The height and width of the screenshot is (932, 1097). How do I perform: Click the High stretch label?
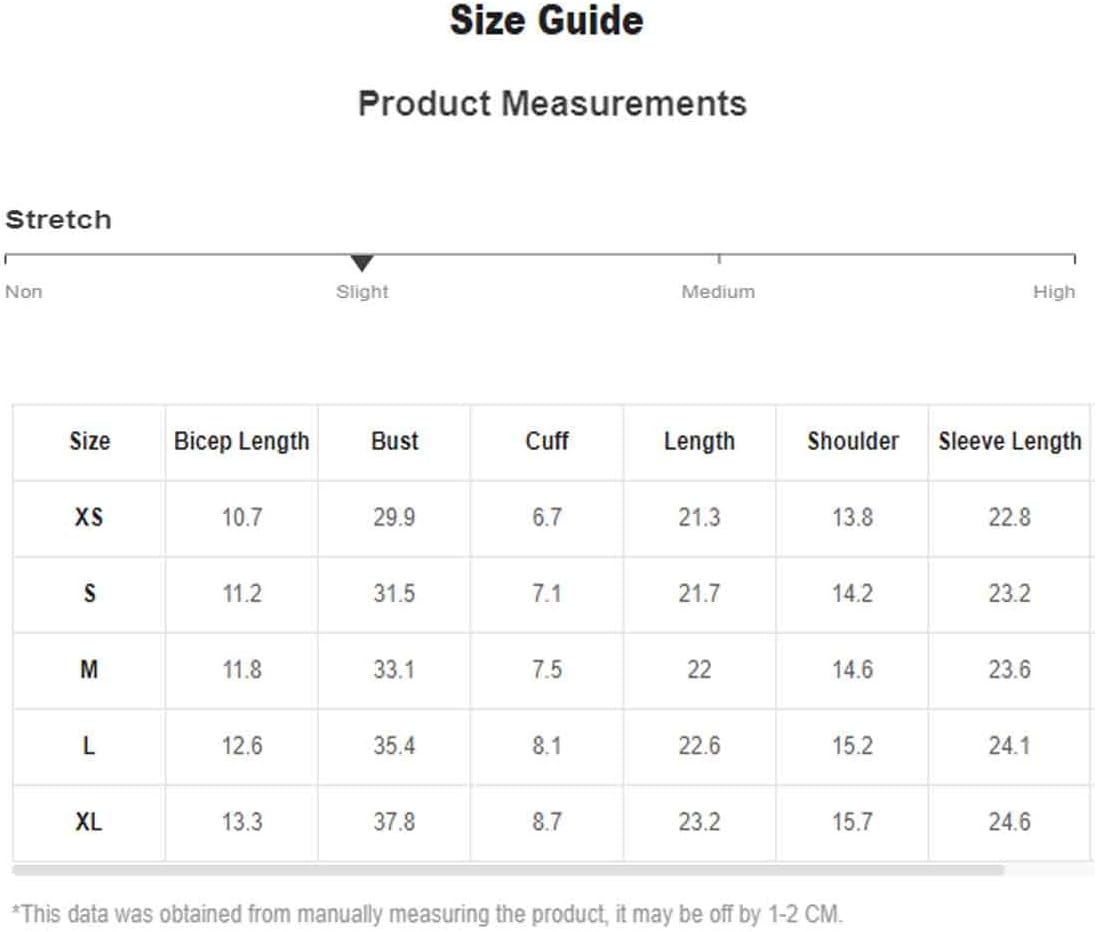click(x=1054, y=292)
